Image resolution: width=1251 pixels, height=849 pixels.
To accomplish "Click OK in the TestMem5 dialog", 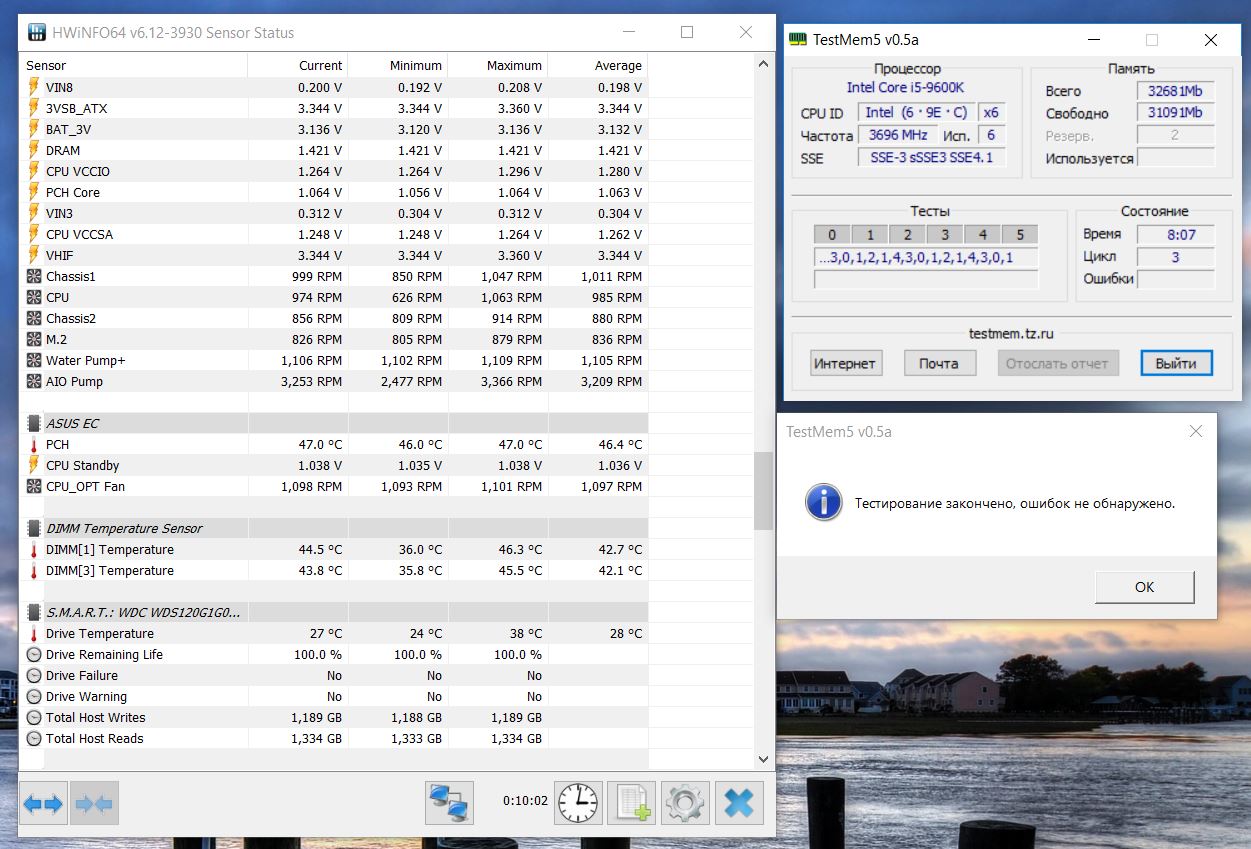I will (1144, 587).
